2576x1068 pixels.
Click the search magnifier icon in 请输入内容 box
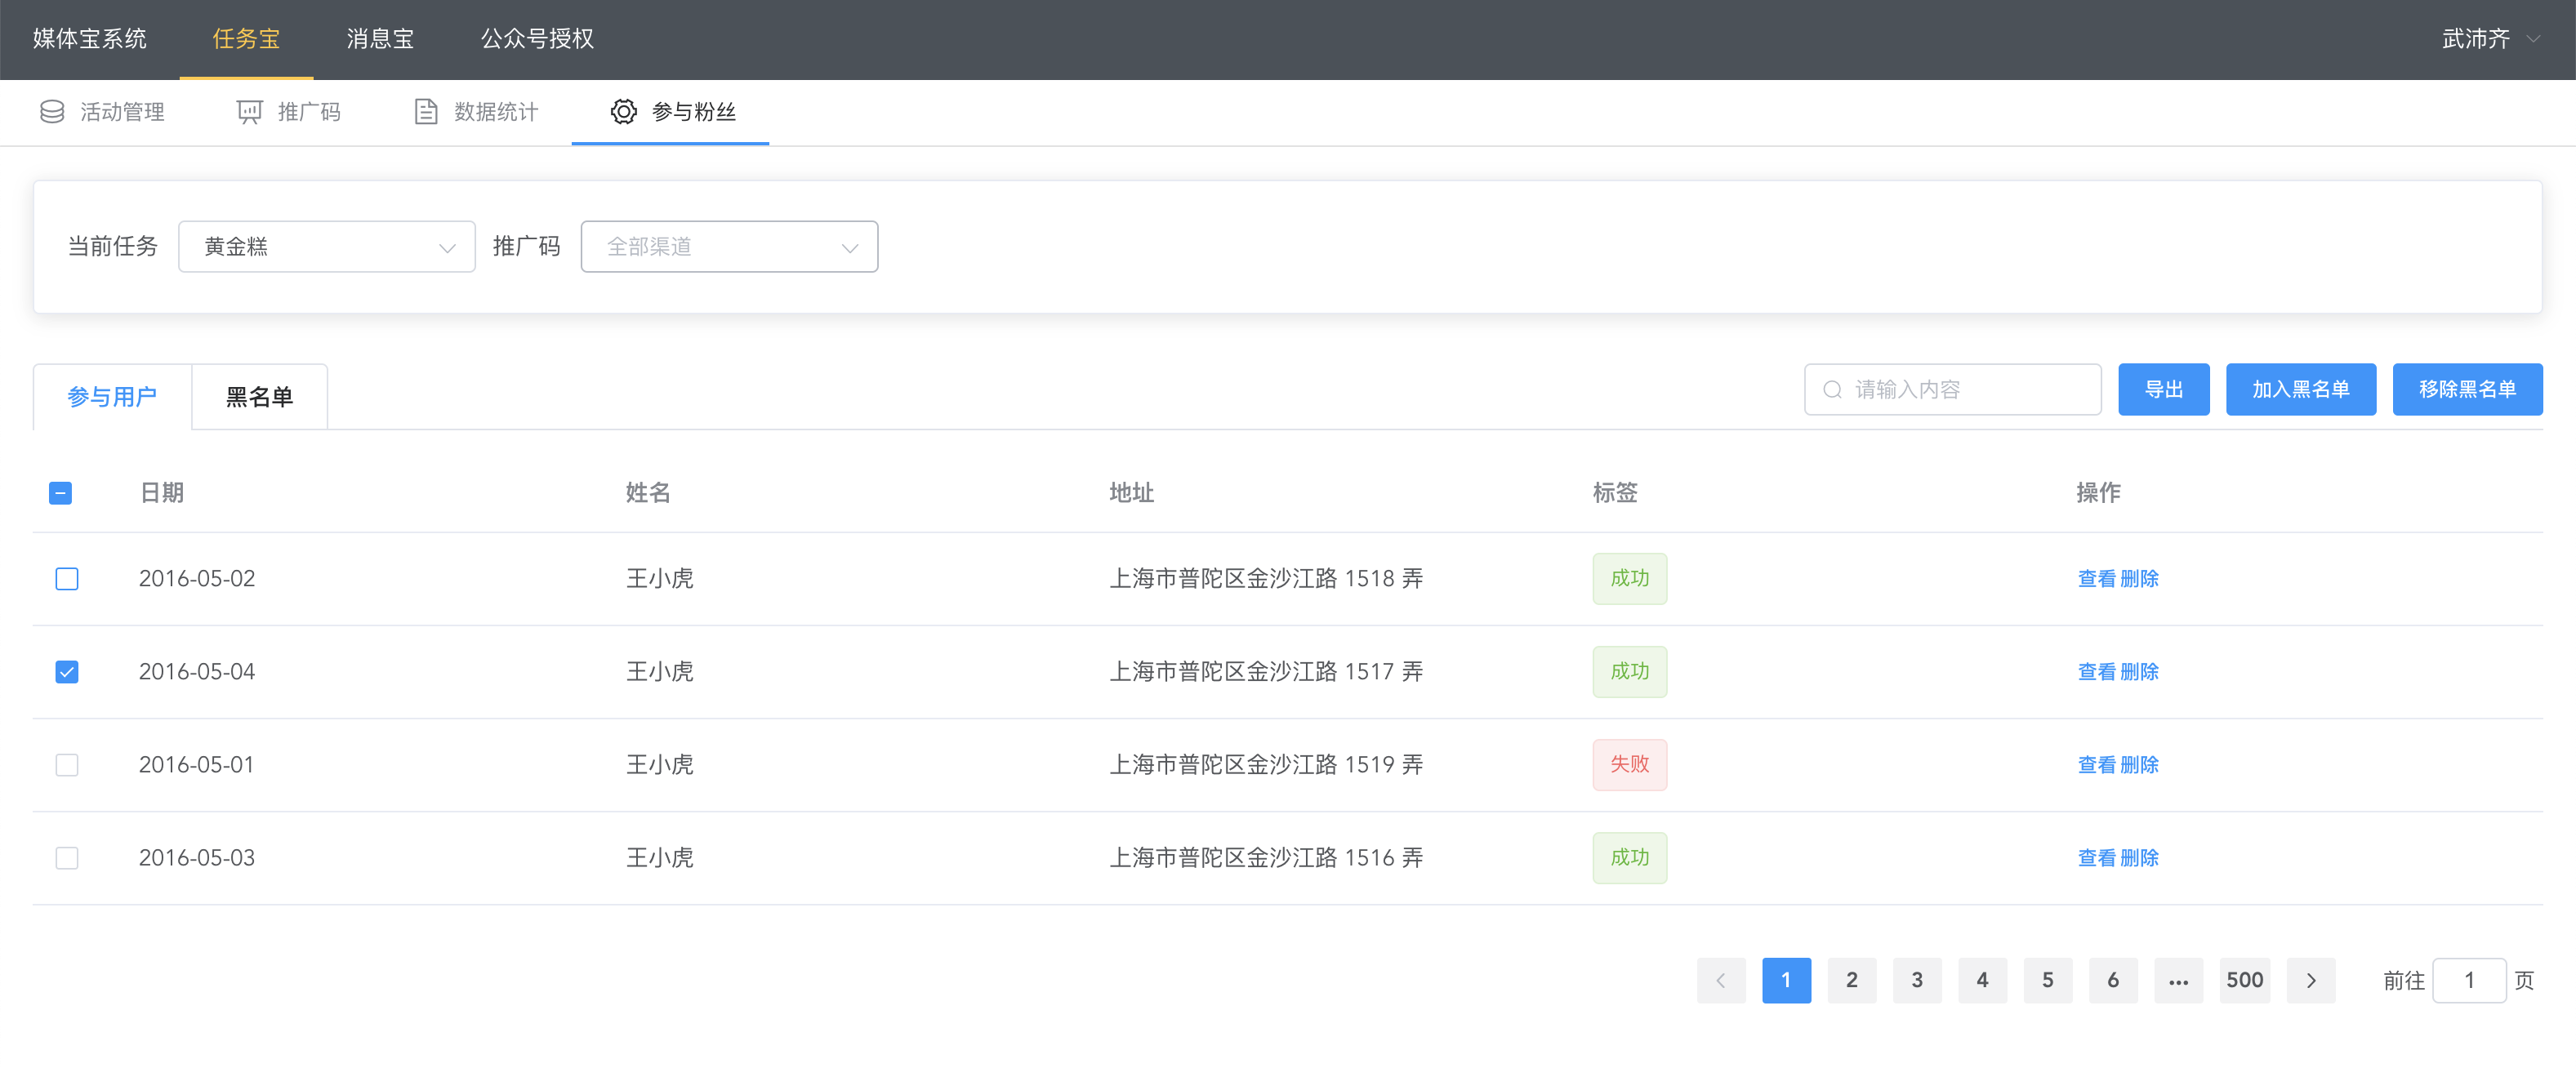pos(1832,390)
